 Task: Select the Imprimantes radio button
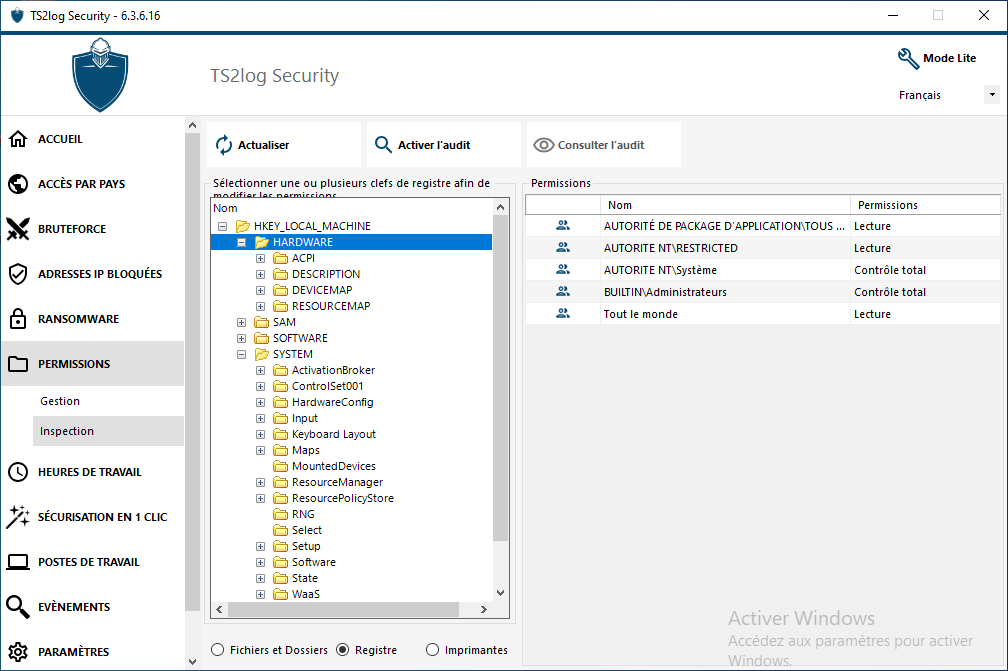click(433, 650)
